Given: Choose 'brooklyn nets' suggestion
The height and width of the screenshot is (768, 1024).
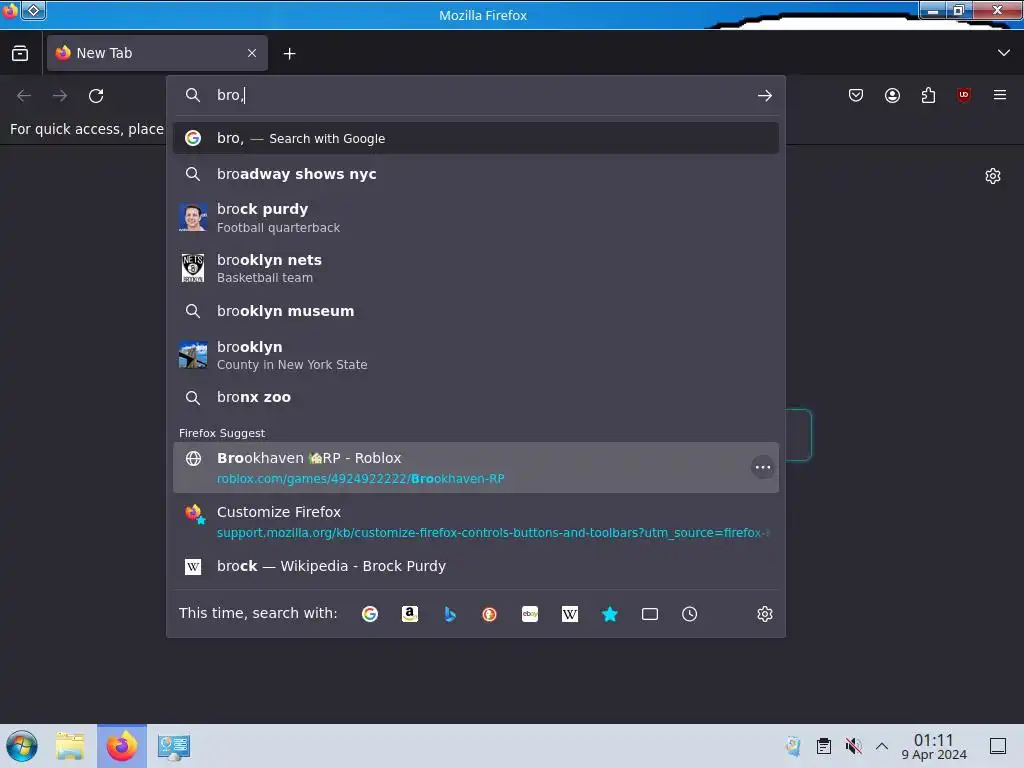Looking at the screenshot, I should pyautogui.click(x=475, y=268).
